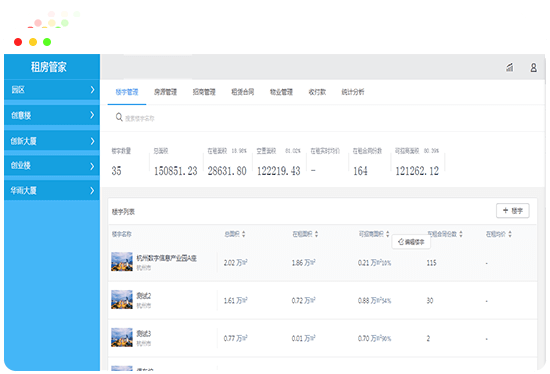Switch to the 房源管理 tab
This screenshot has height=374, width=550.
click(166, 92)
